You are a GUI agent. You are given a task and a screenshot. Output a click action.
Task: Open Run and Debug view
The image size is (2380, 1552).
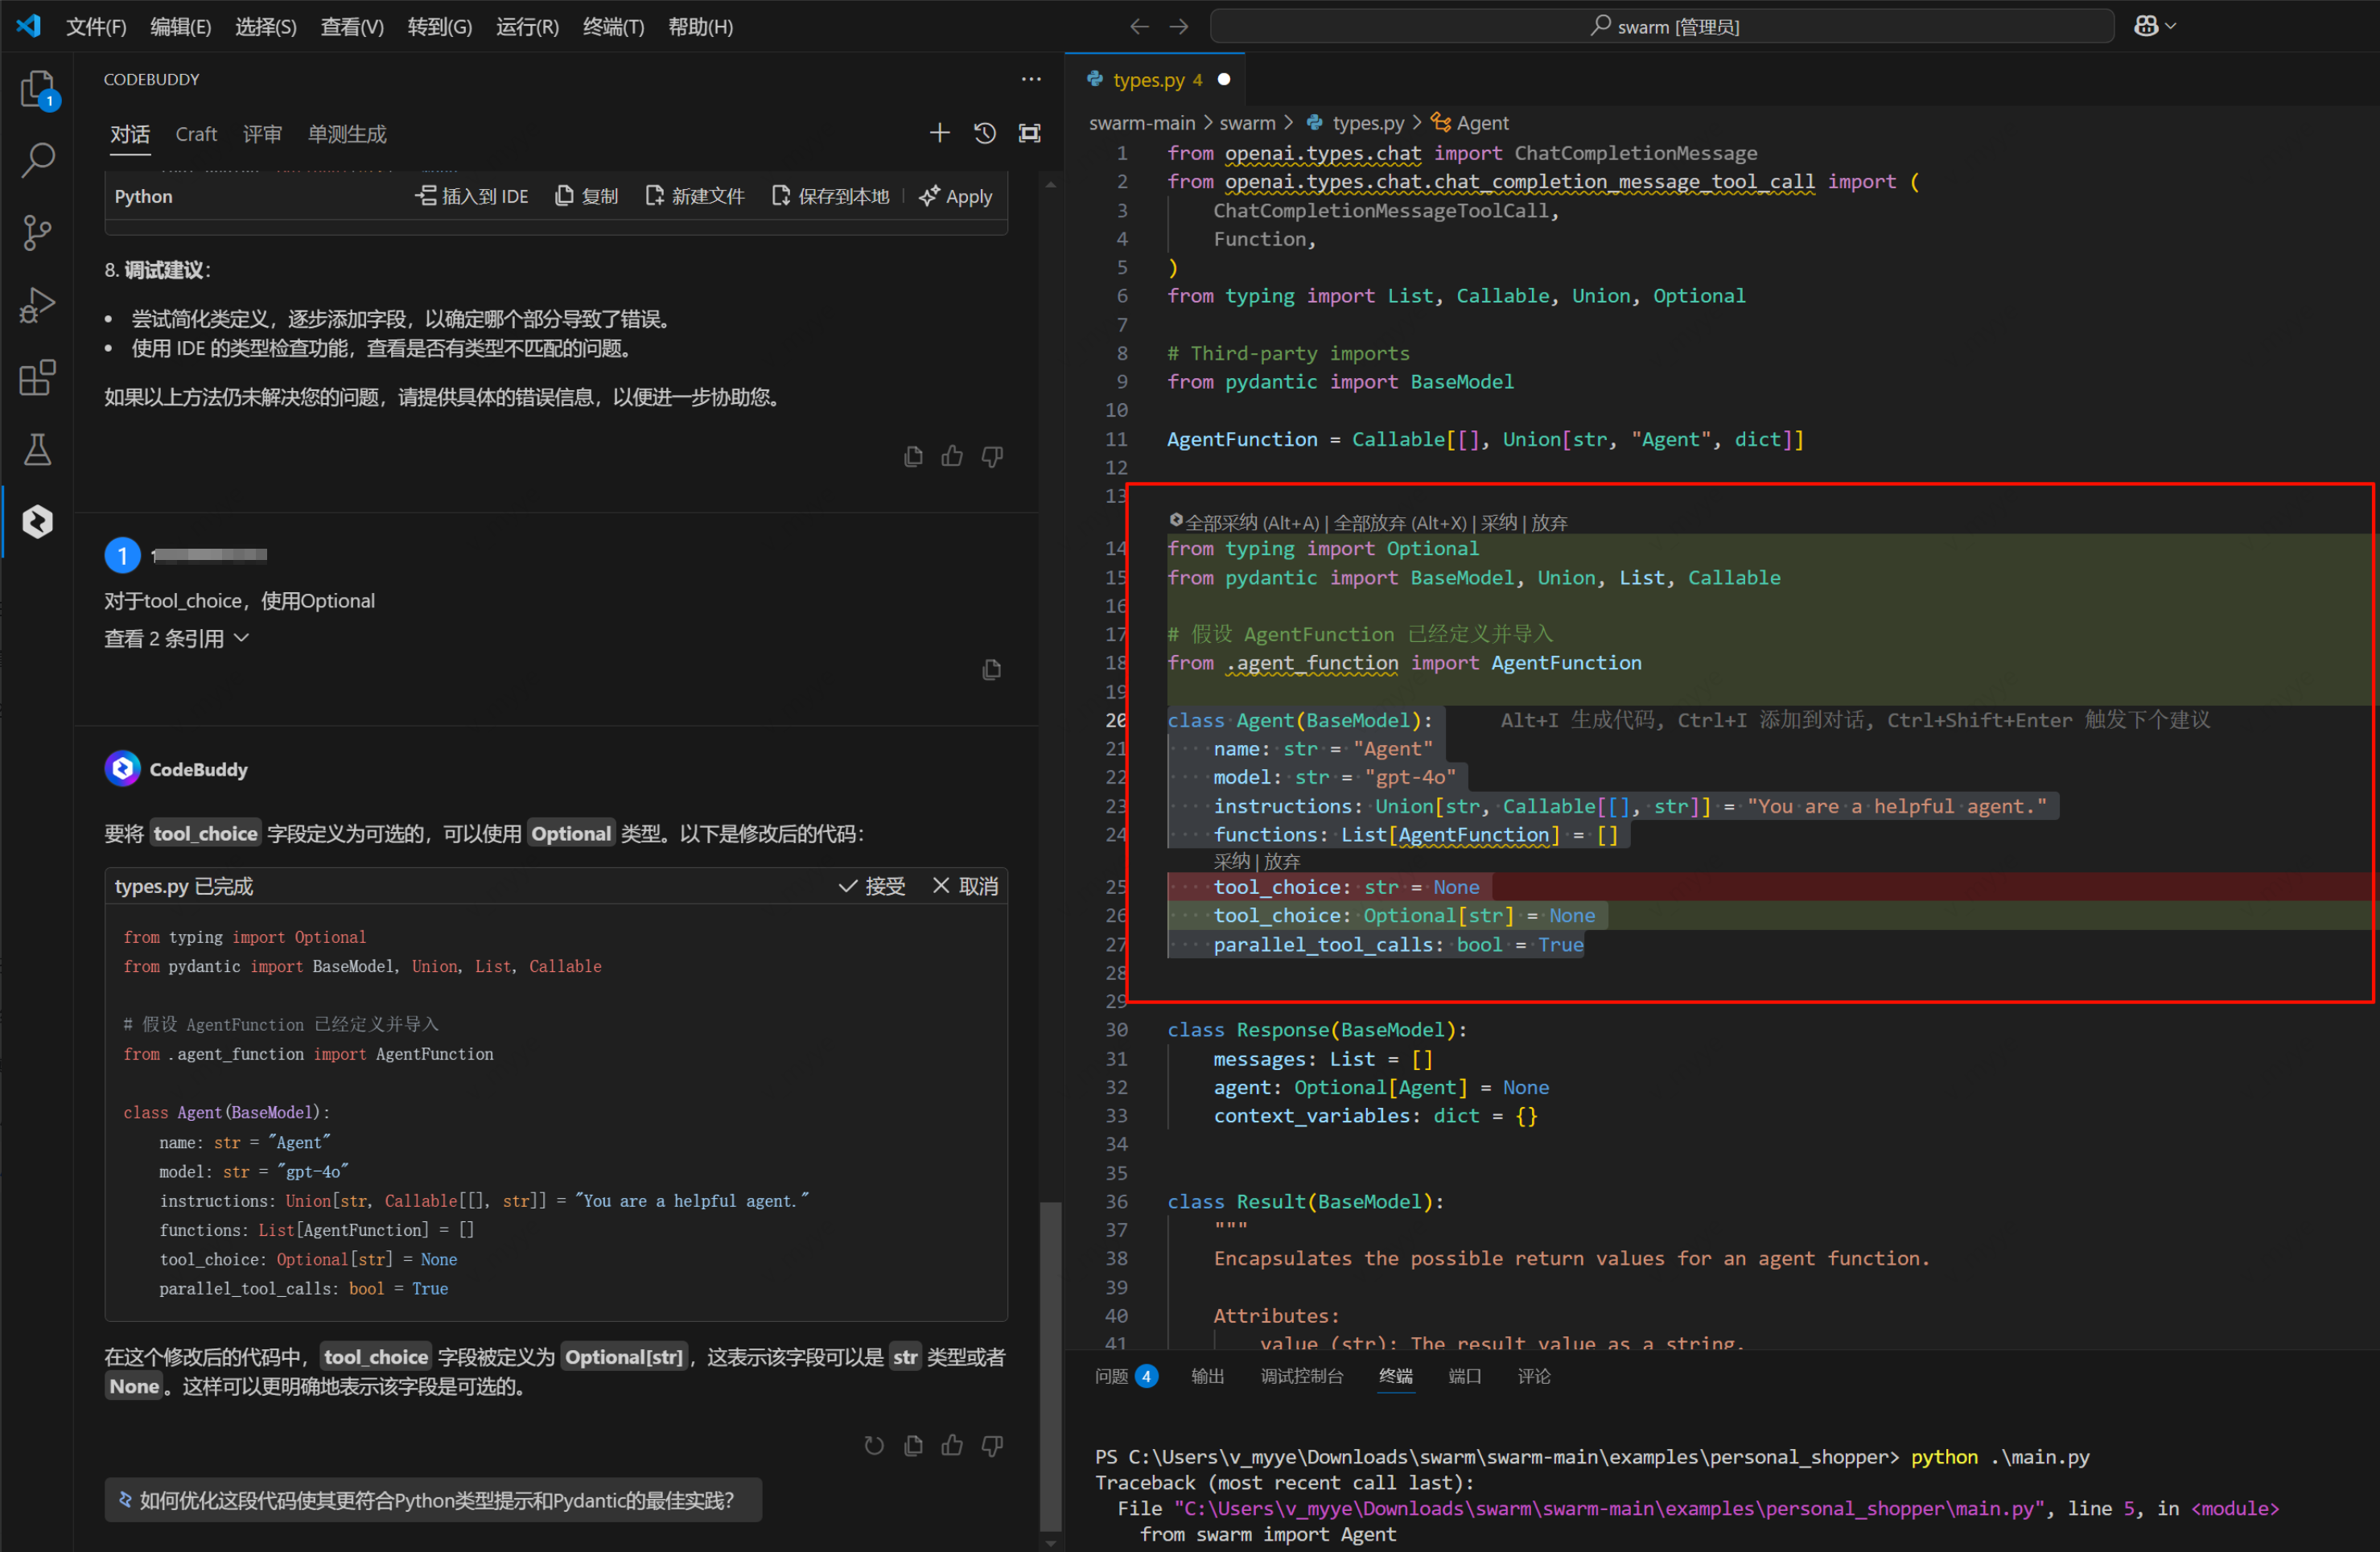pyautogui.click(x=37, y=305)
